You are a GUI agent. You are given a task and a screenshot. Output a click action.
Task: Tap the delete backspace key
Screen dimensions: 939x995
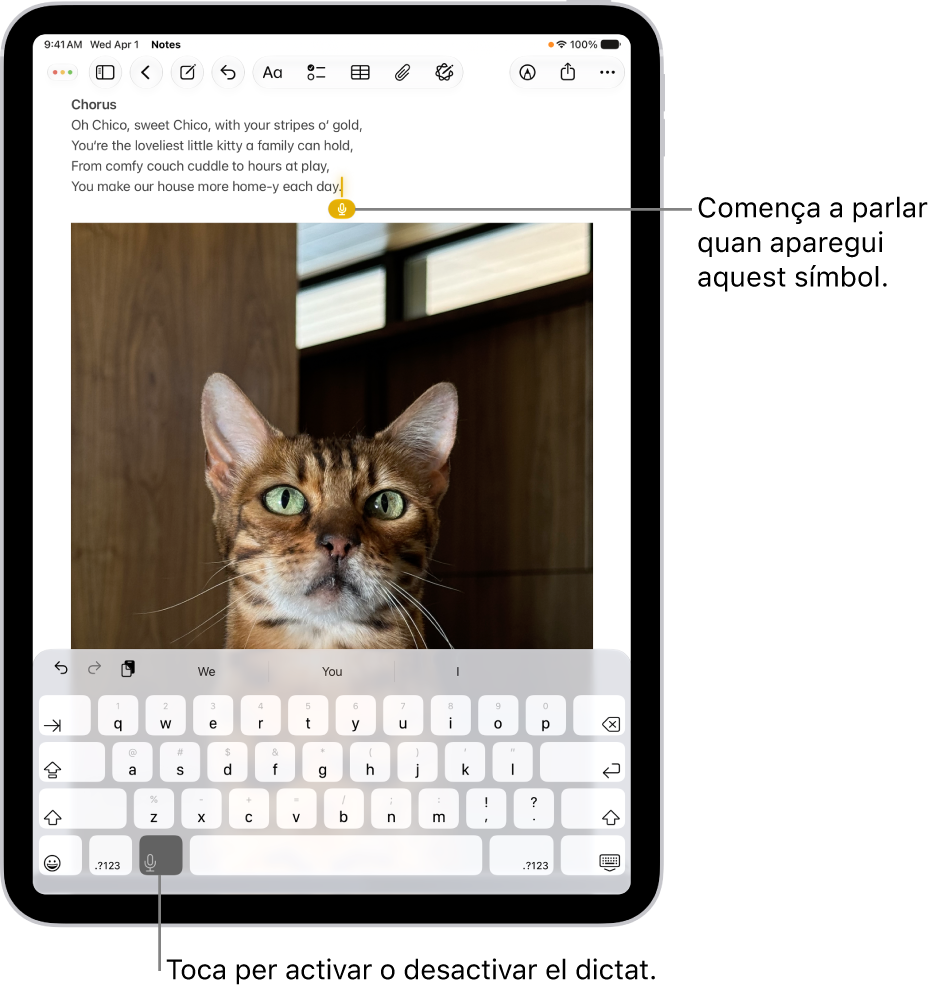599,715
